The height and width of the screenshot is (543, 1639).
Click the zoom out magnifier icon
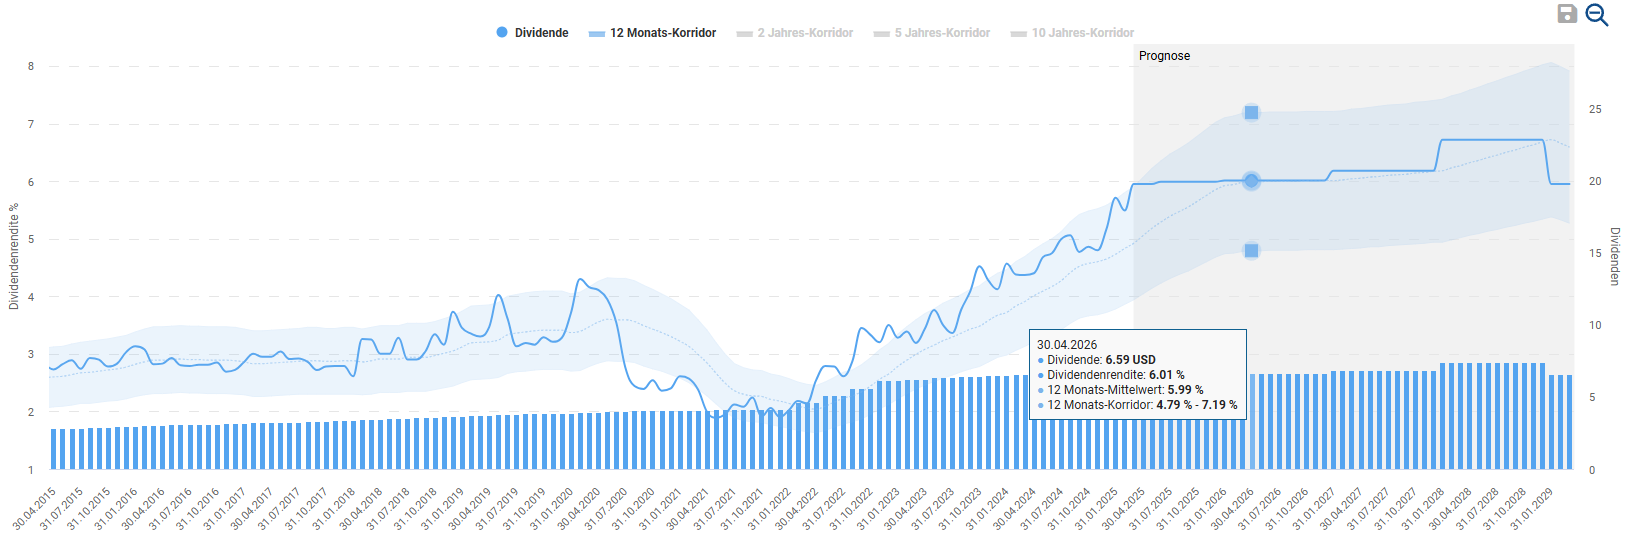(x=1597, y=15)
